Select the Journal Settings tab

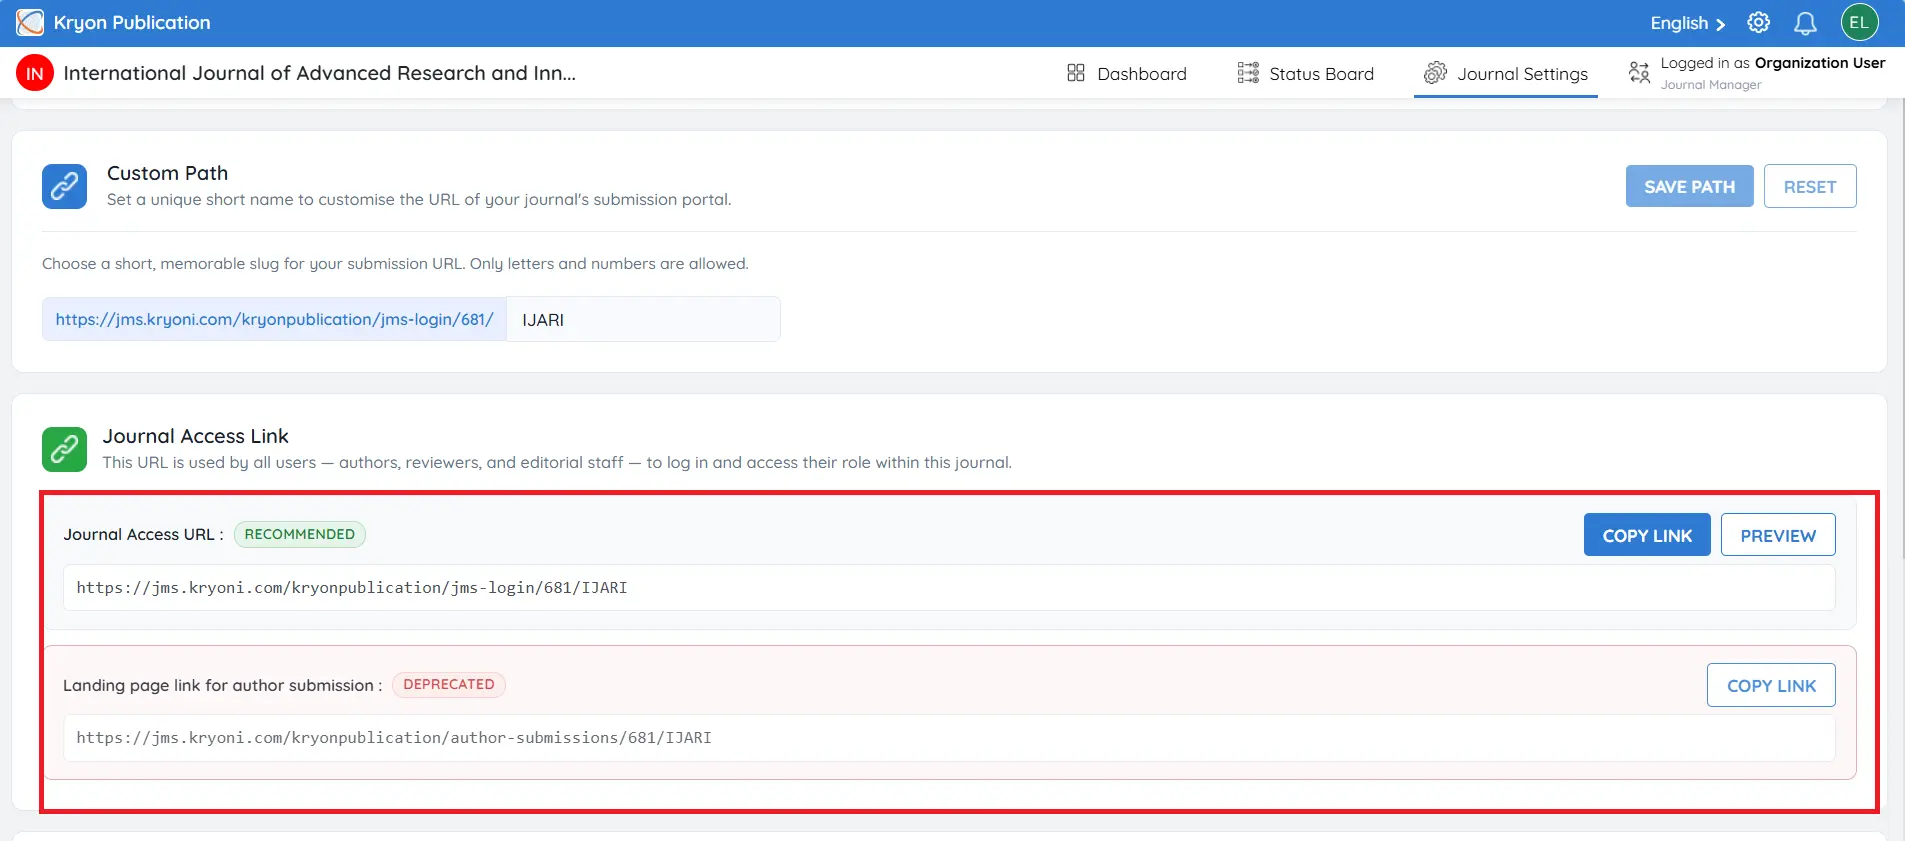(1506, 73)
